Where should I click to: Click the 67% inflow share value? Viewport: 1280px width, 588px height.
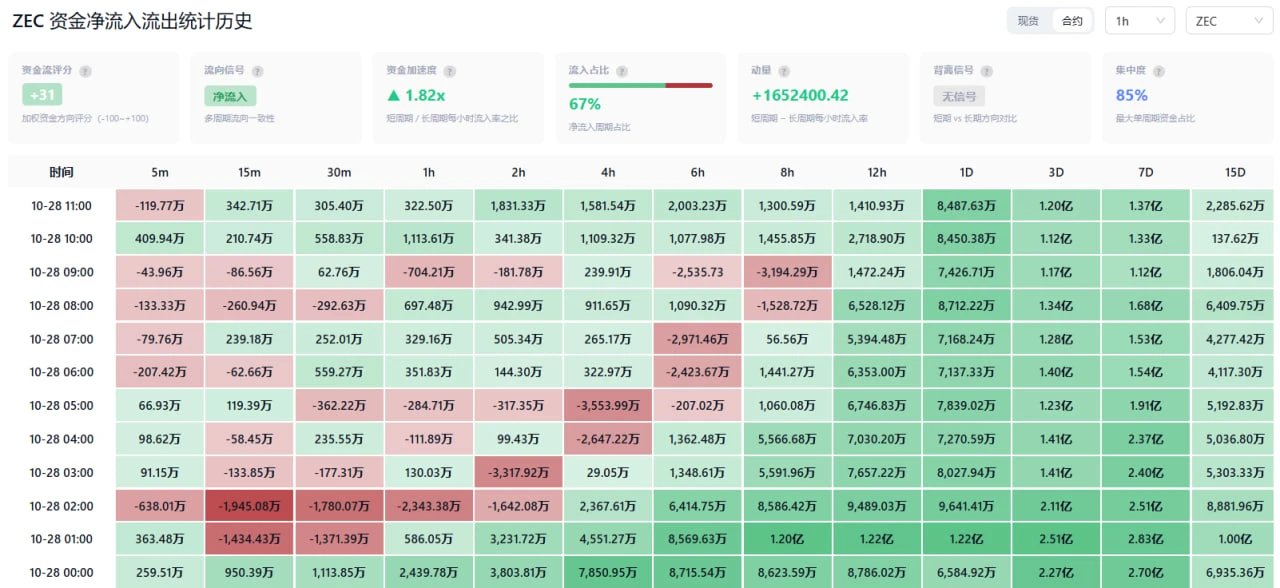(x=585, y=104)
